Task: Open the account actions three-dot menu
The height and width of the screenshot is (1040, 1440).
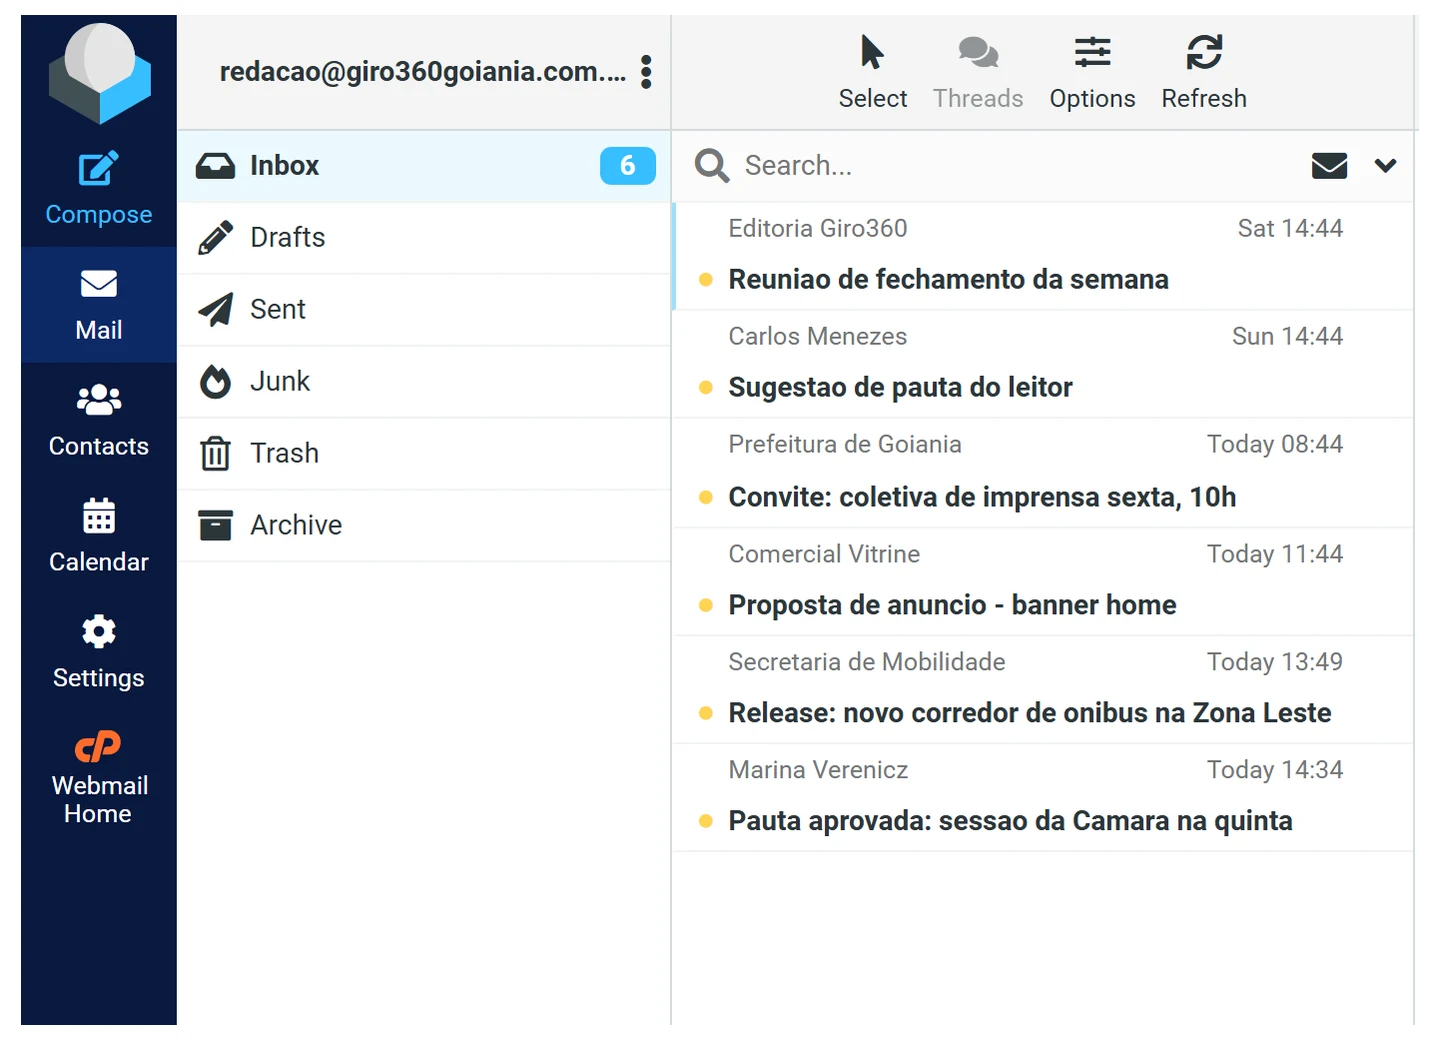Action: coord(647,72)
